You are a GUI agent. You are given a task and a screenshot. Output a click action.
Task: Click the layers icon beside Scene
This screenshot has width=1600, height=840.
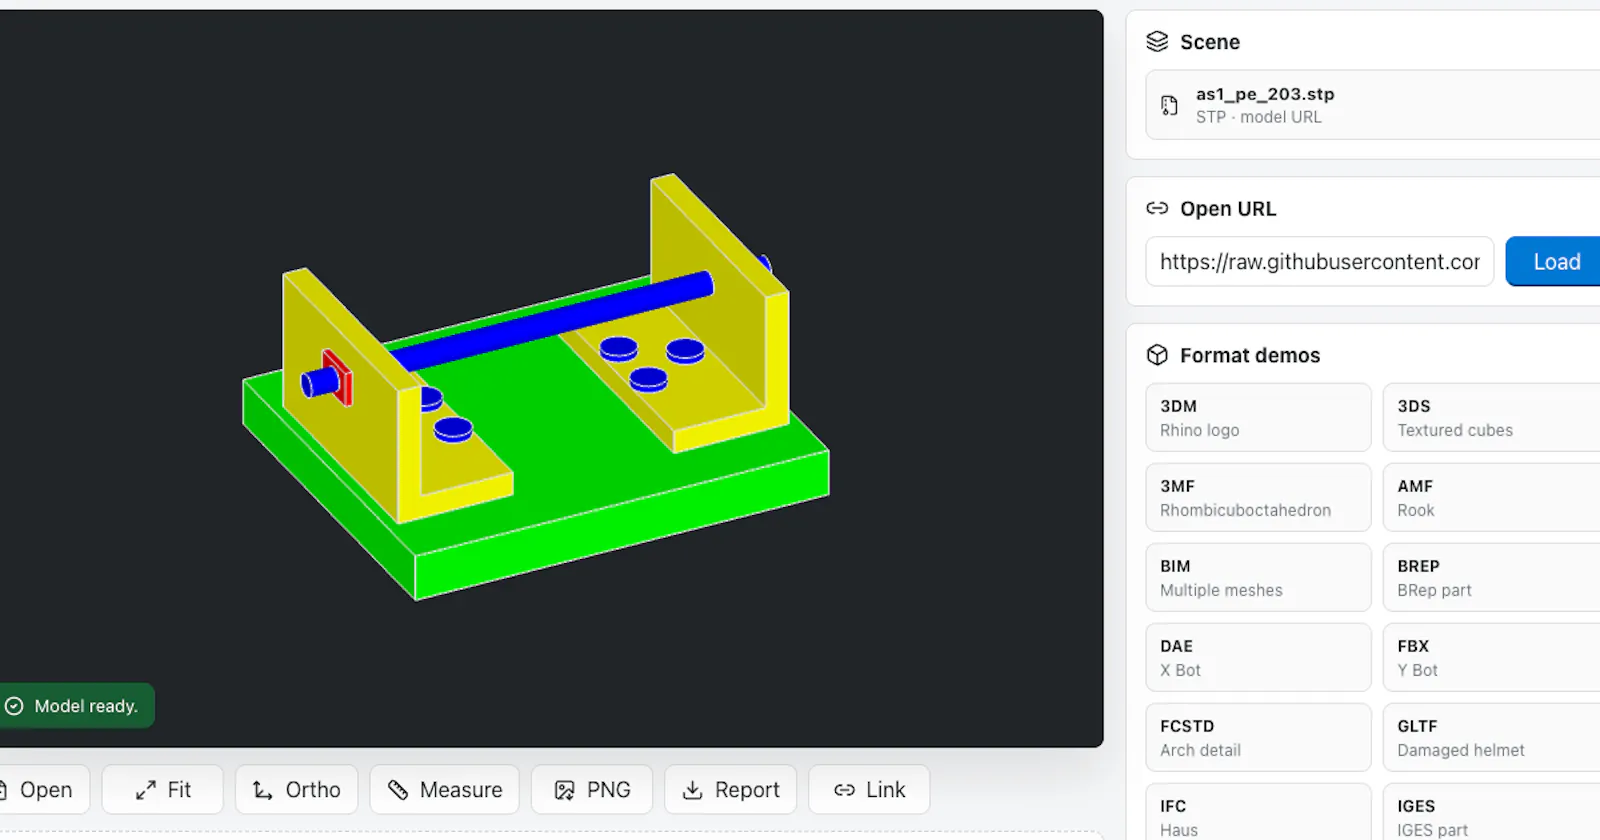pos(1157,41)
